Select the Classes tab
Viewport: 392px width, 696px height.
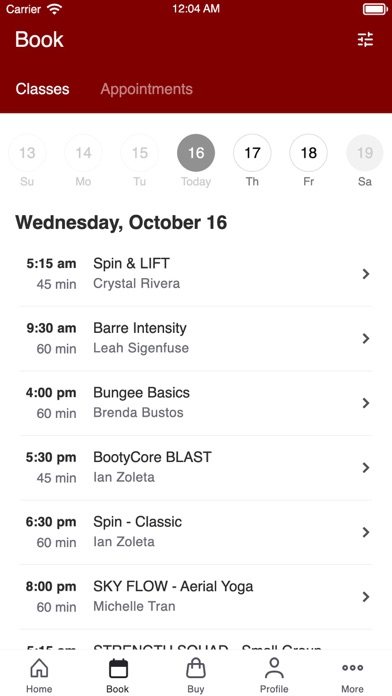[43, 89]
